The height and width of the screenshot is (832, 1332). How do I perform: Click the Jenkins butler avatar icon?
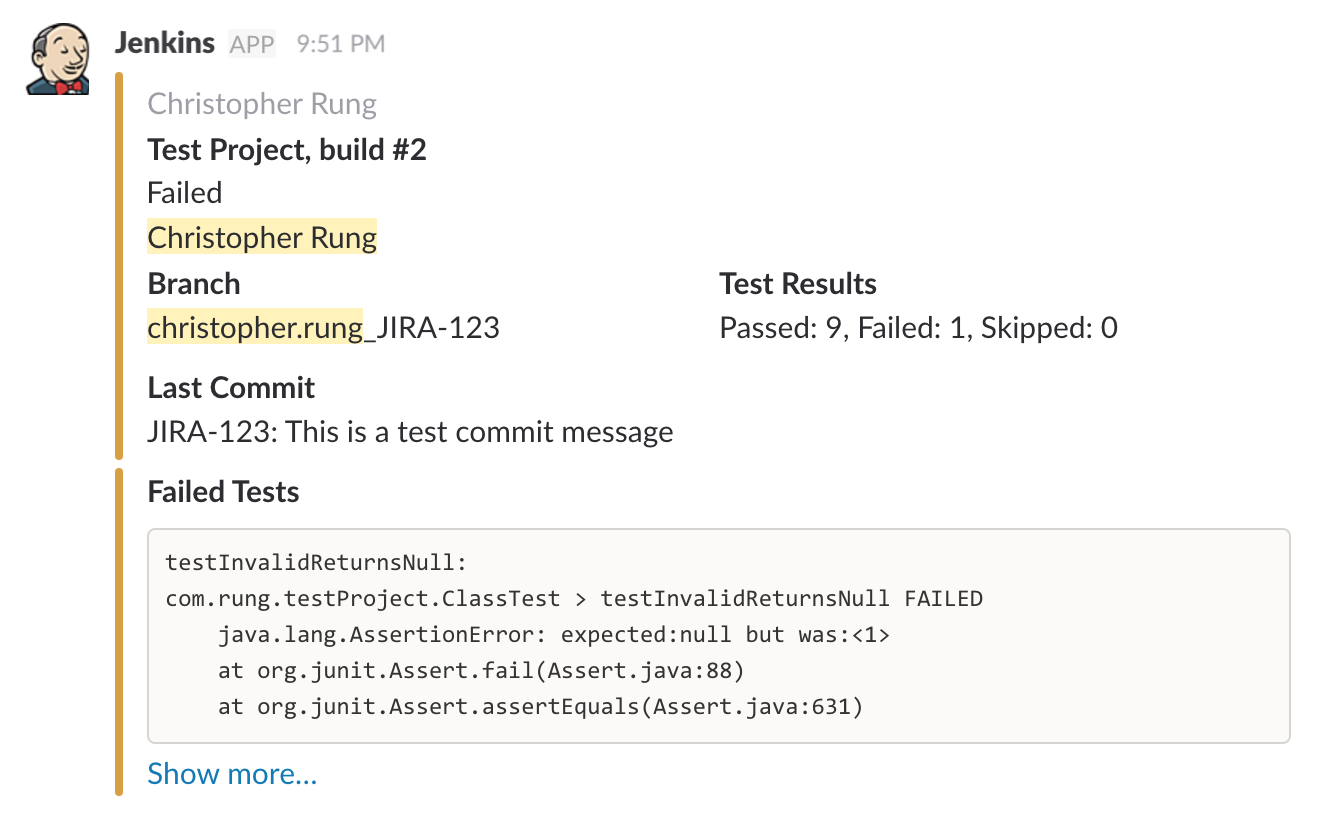pyautogui.click(x=58, y=60)
